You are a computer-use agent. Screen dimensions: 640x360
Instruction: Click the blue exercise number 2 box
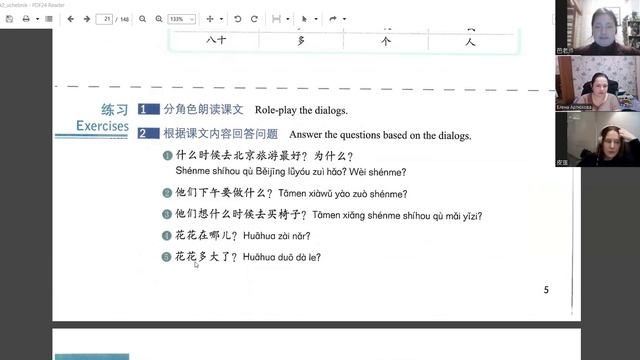point(149,133)
